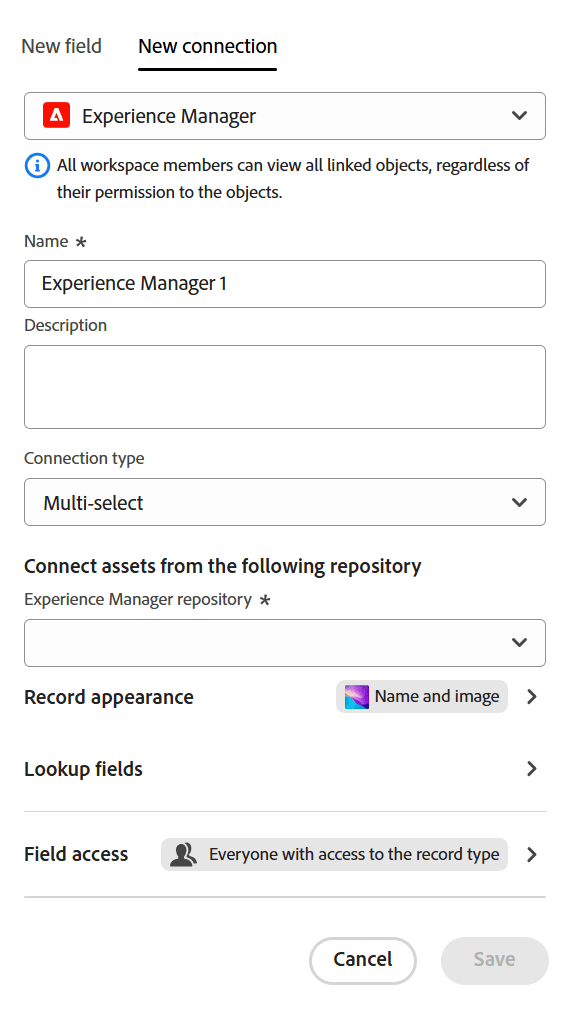
Task: Expand Lookup fields with its chevron
Action: point(532,769)
